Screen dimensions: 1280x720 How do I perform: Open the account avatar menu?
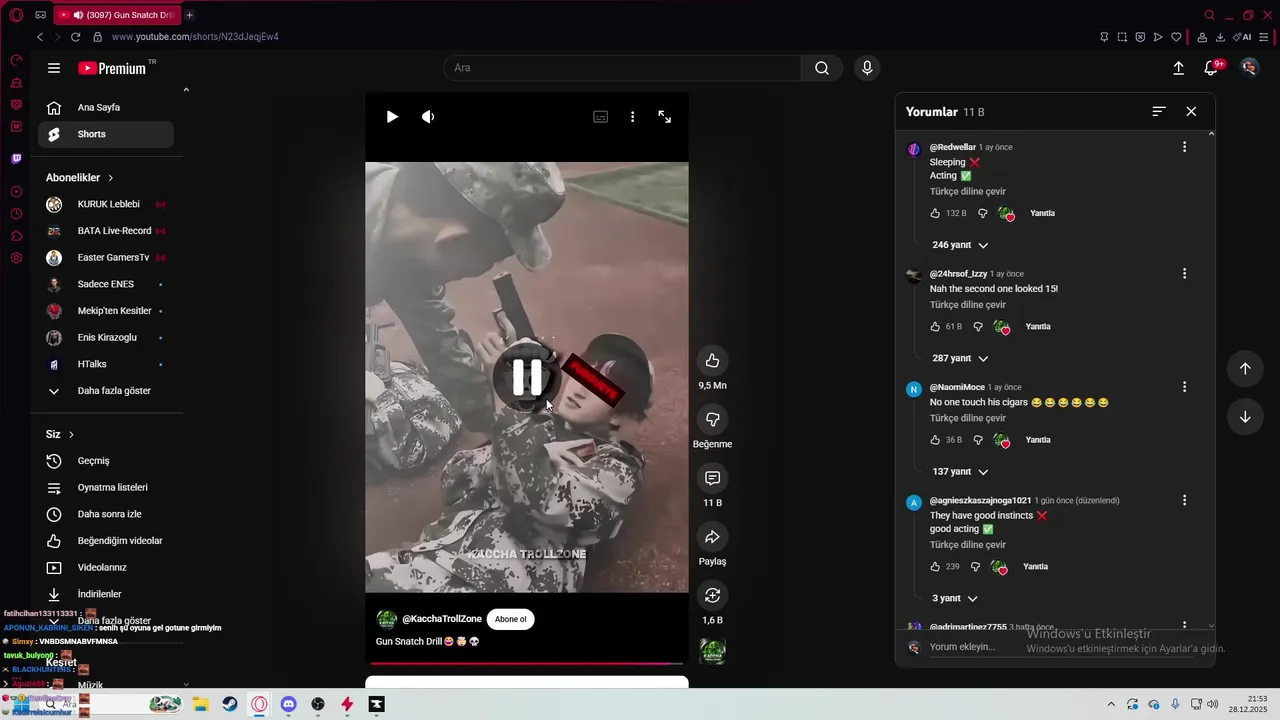pos(1249,67)
